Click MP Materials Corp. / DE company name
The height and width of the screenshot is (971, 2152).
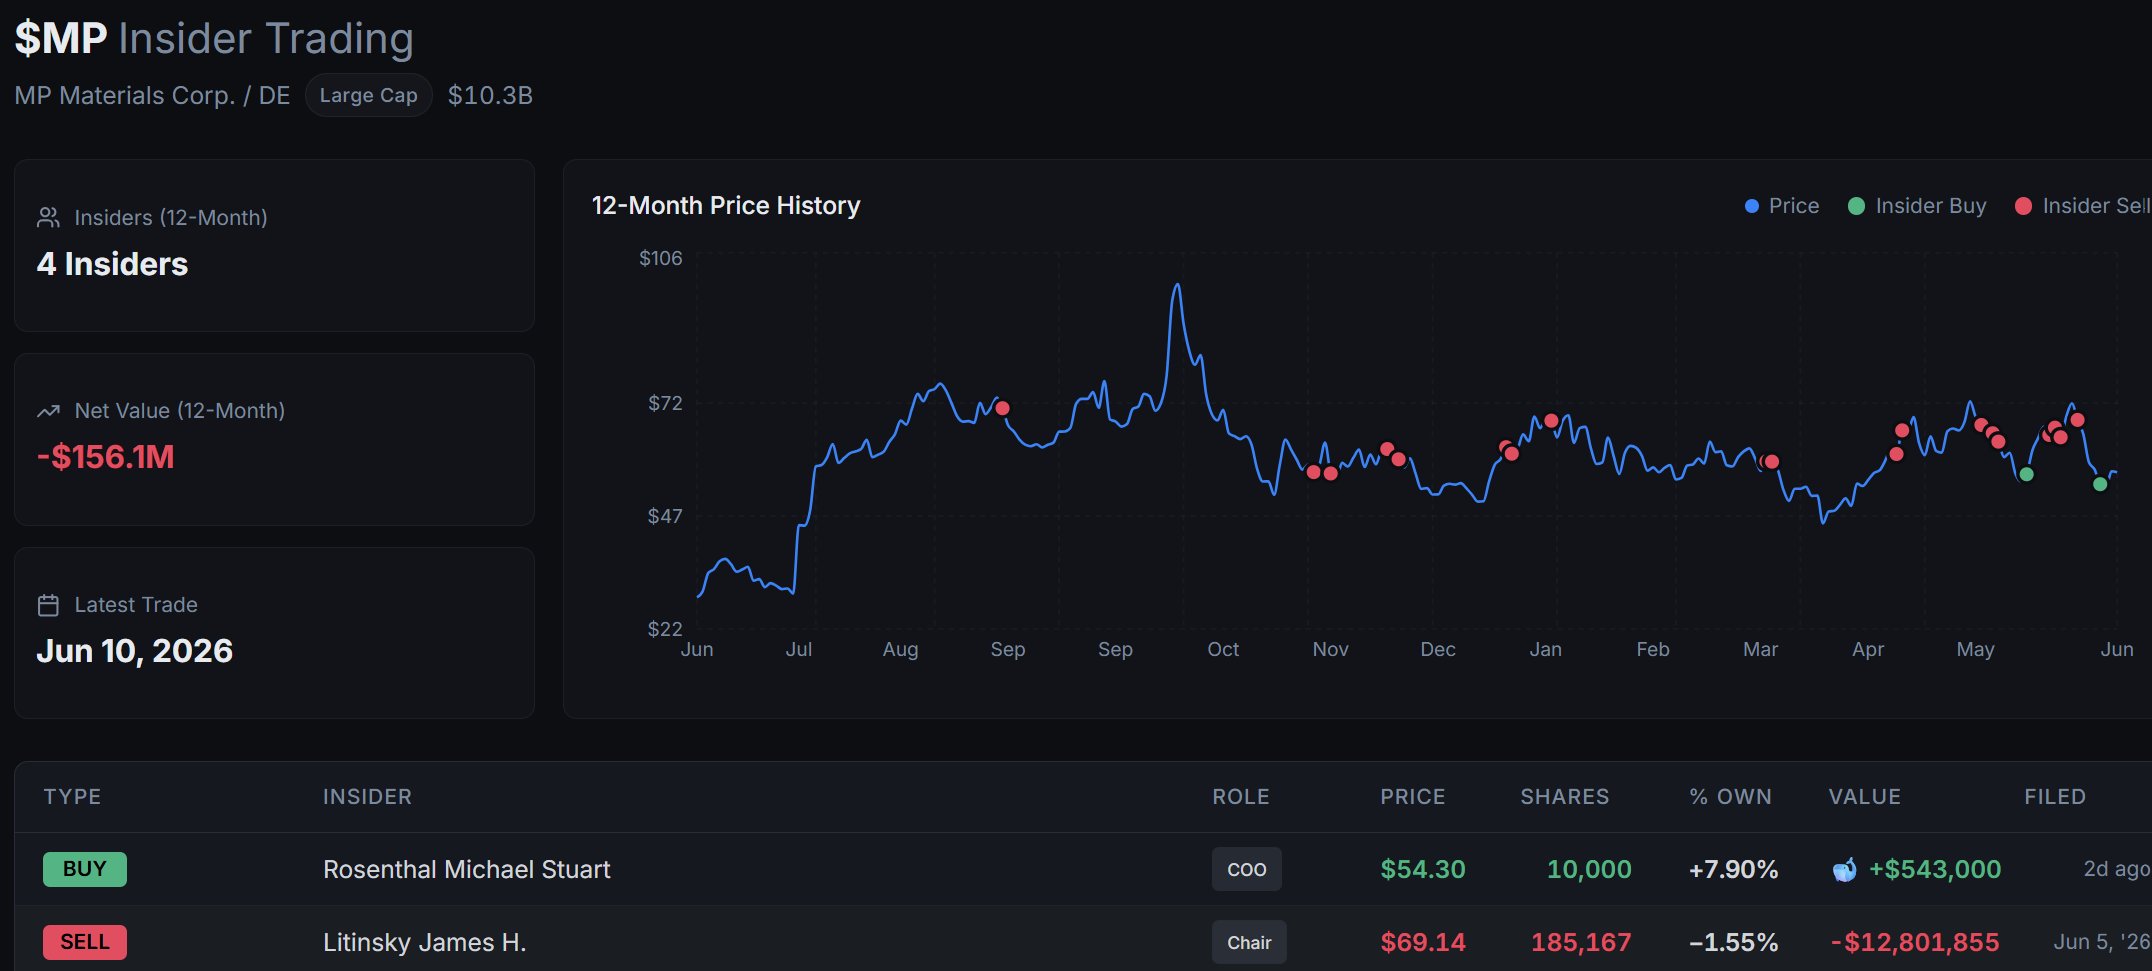click(152, 95)
